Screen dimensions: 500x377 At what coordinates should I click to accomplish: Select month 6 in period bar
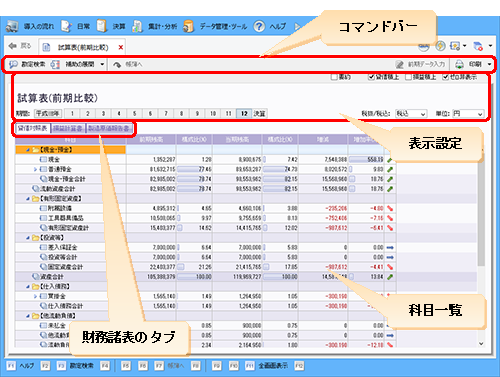click(150, 114)
